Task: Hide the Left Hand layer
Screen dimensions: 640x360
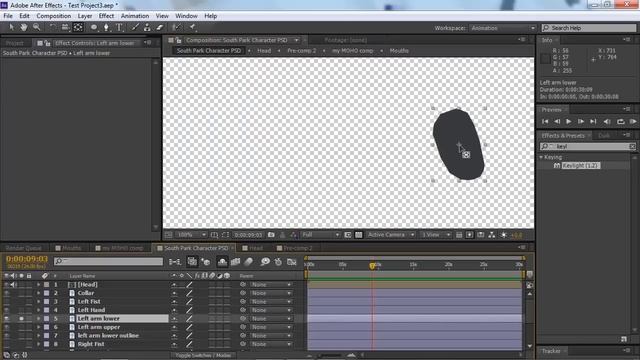Action: 7,310
